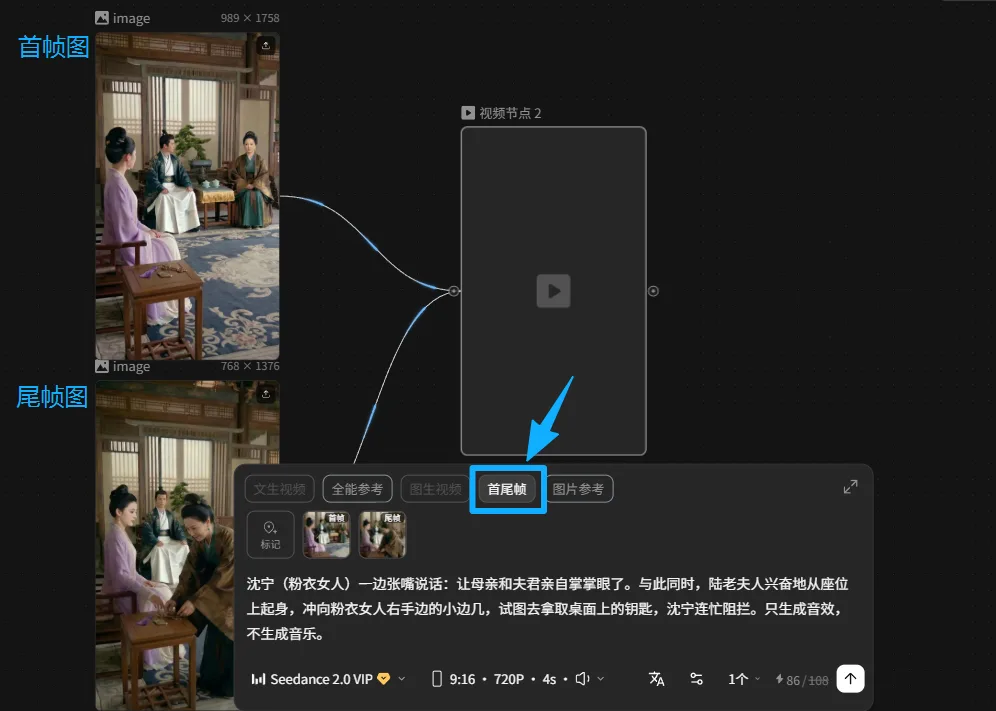Switch to the 图生视频 tab
This screenshot has height=711, width=996.
click(x=435, y=489)
